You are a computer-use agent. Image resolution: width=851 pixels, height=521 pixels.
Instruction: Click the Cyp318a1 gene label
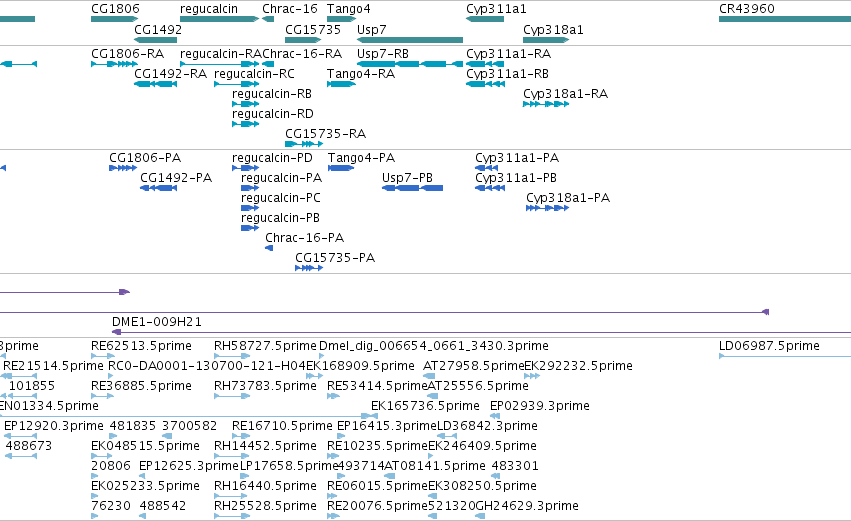(553, 29)
